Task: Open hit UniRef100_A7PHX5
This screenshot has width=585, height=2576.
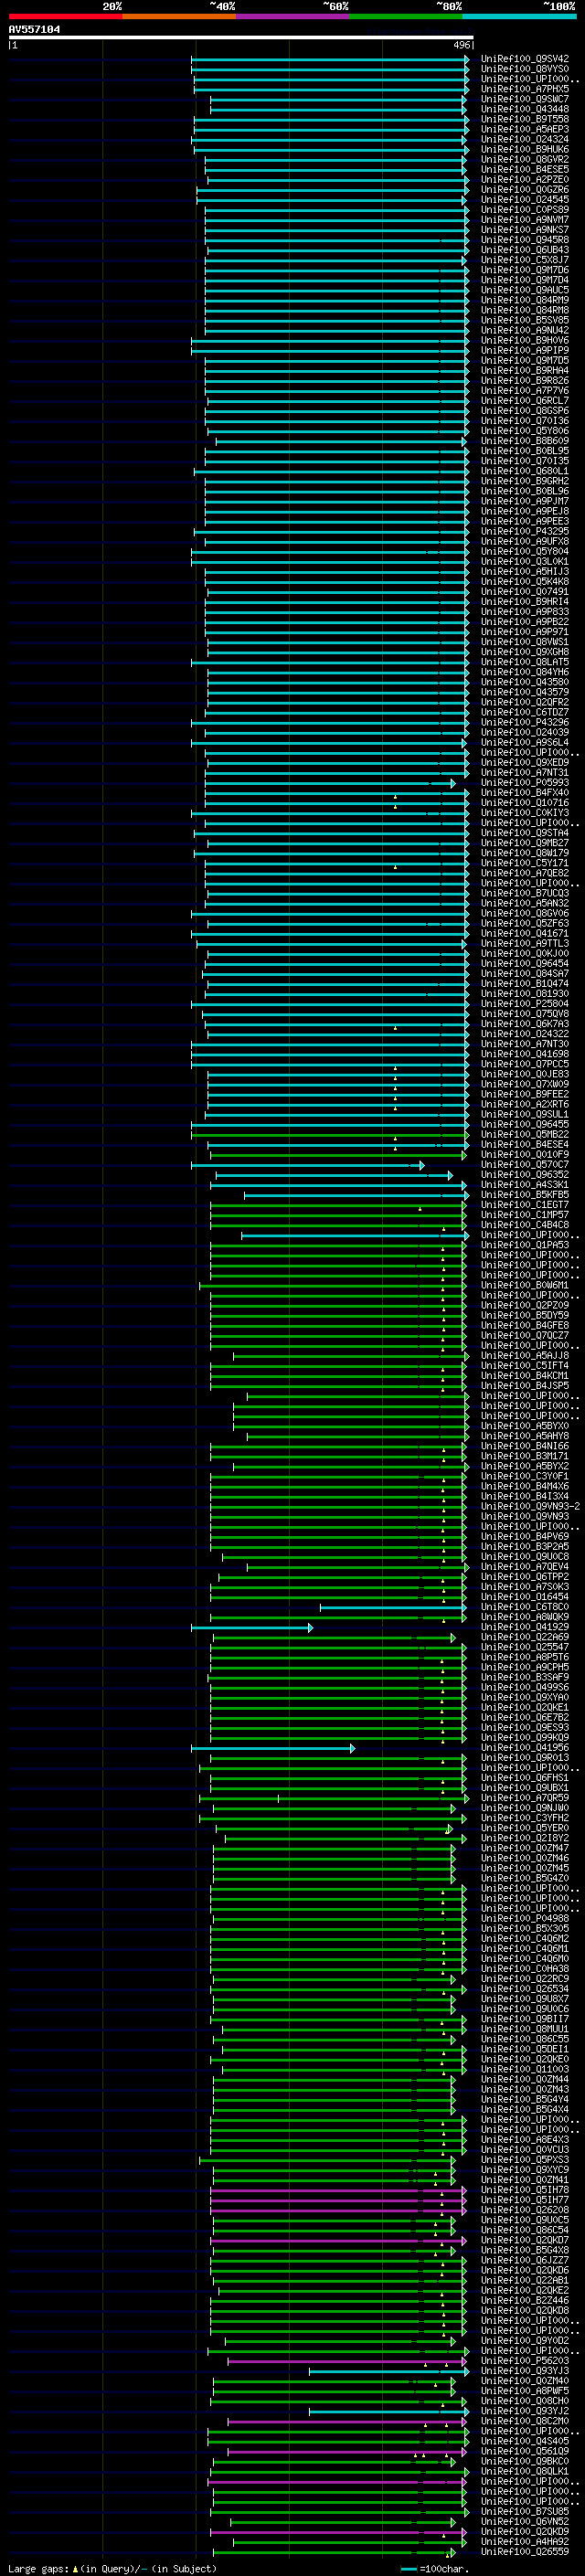Action: (525, 89)
